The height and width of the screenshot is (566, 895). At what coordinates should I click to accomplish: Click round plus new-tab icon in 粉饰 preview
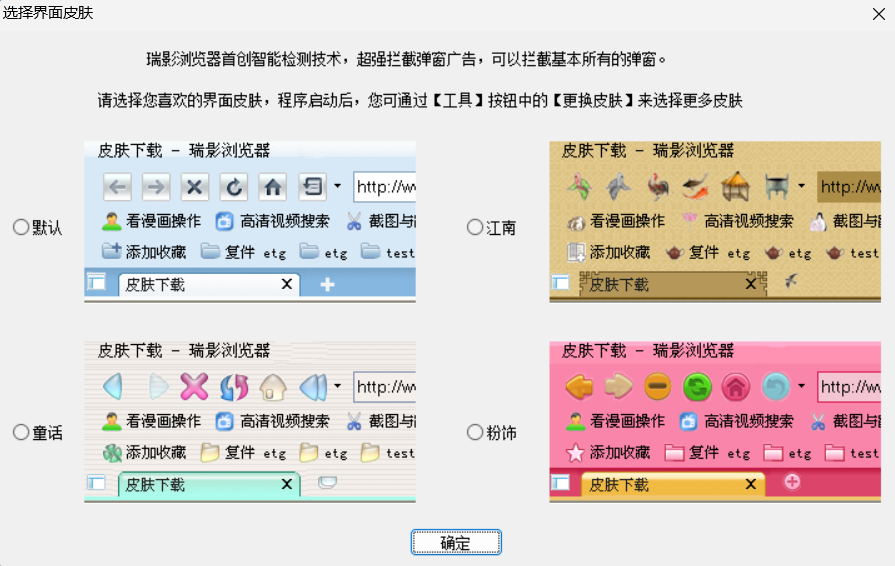pos(792,482)
